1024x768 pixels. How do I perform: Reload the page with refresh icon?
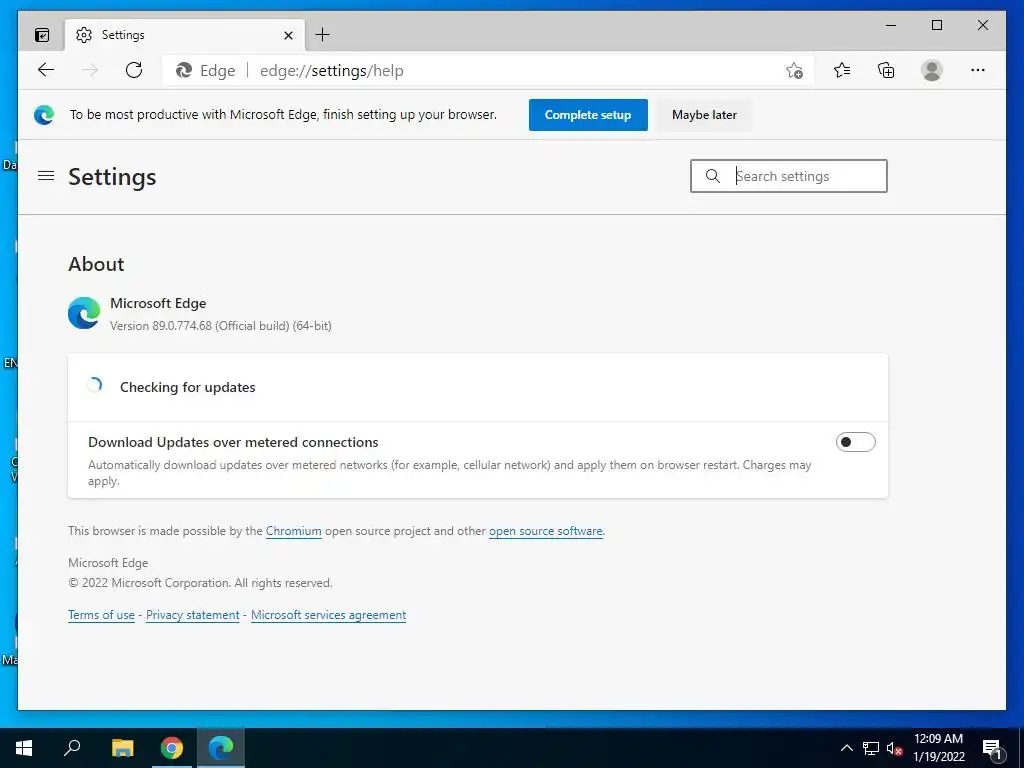tap(134, 70)
